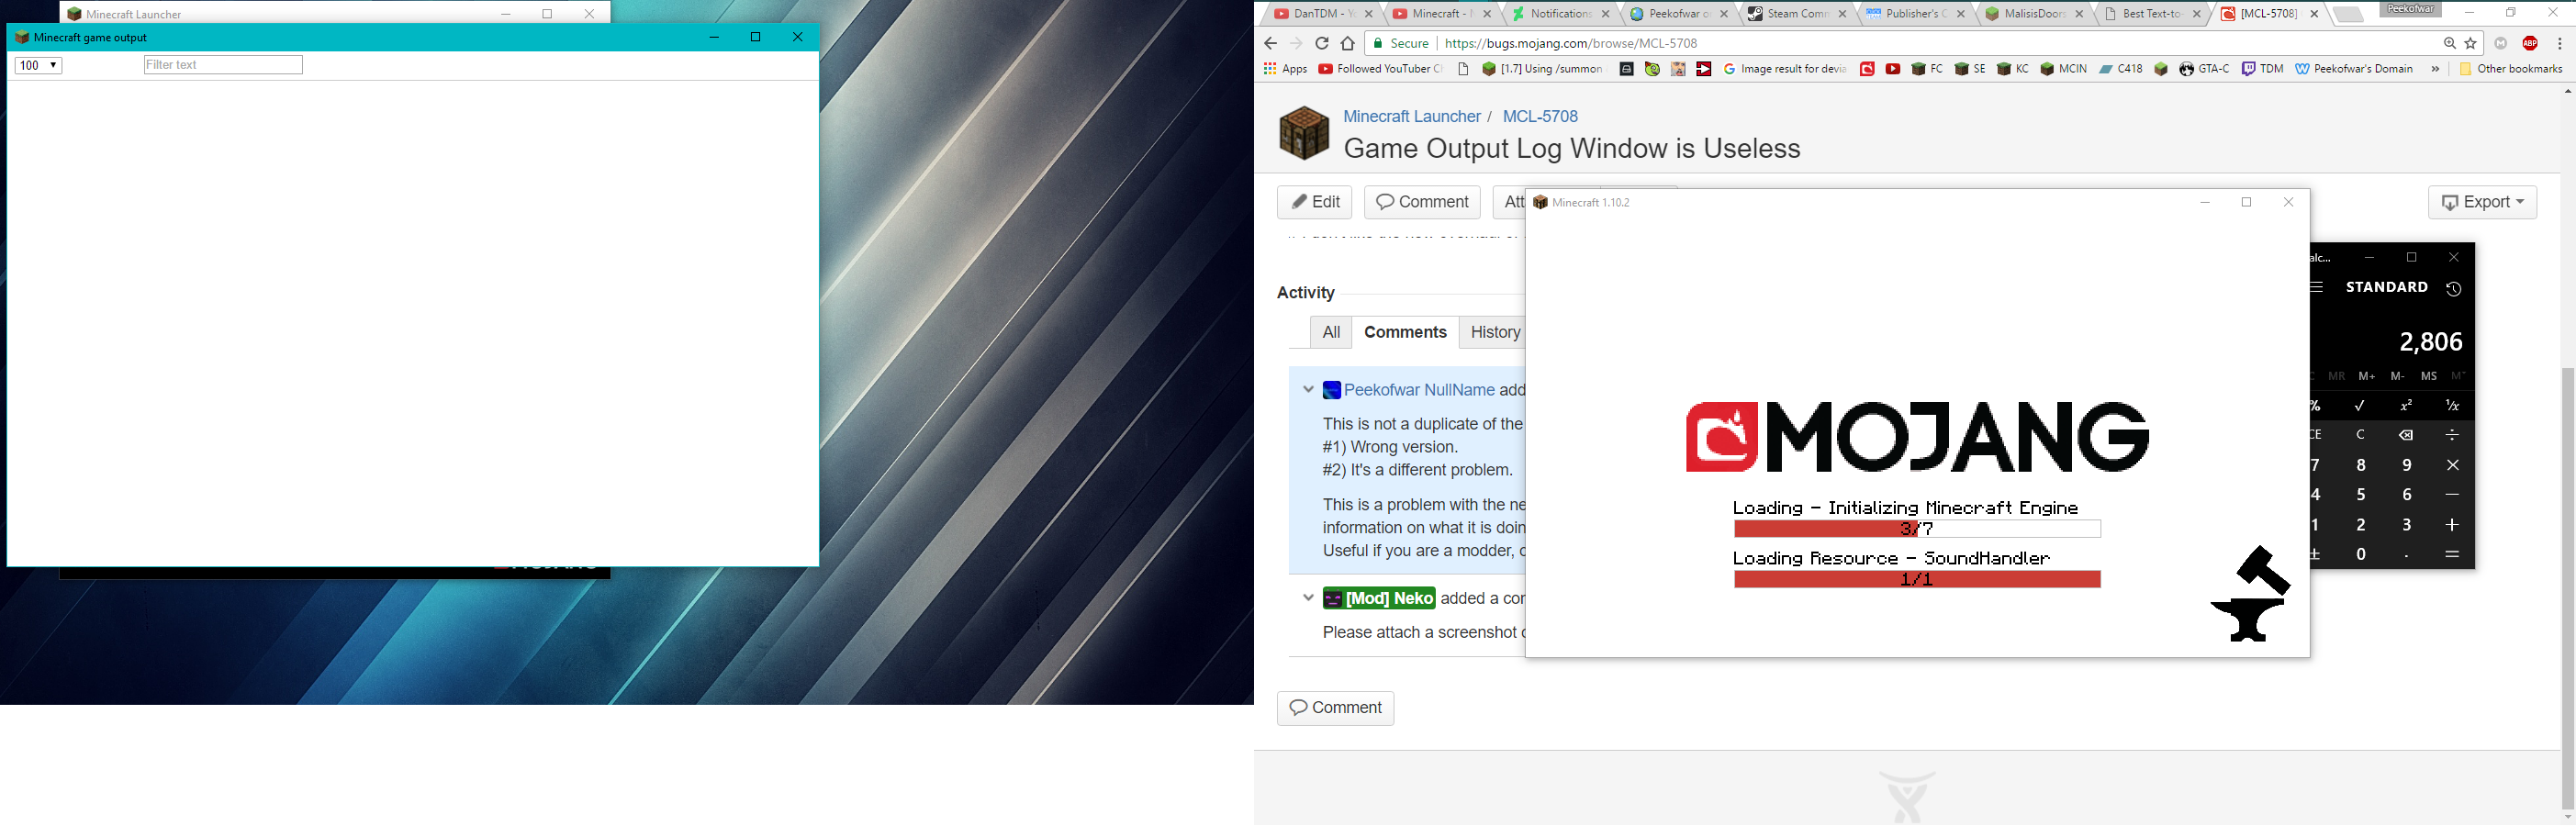Reload the bugs.mojang.com page
This screenshot has height=826, width=2576.
pos(1322,43)
